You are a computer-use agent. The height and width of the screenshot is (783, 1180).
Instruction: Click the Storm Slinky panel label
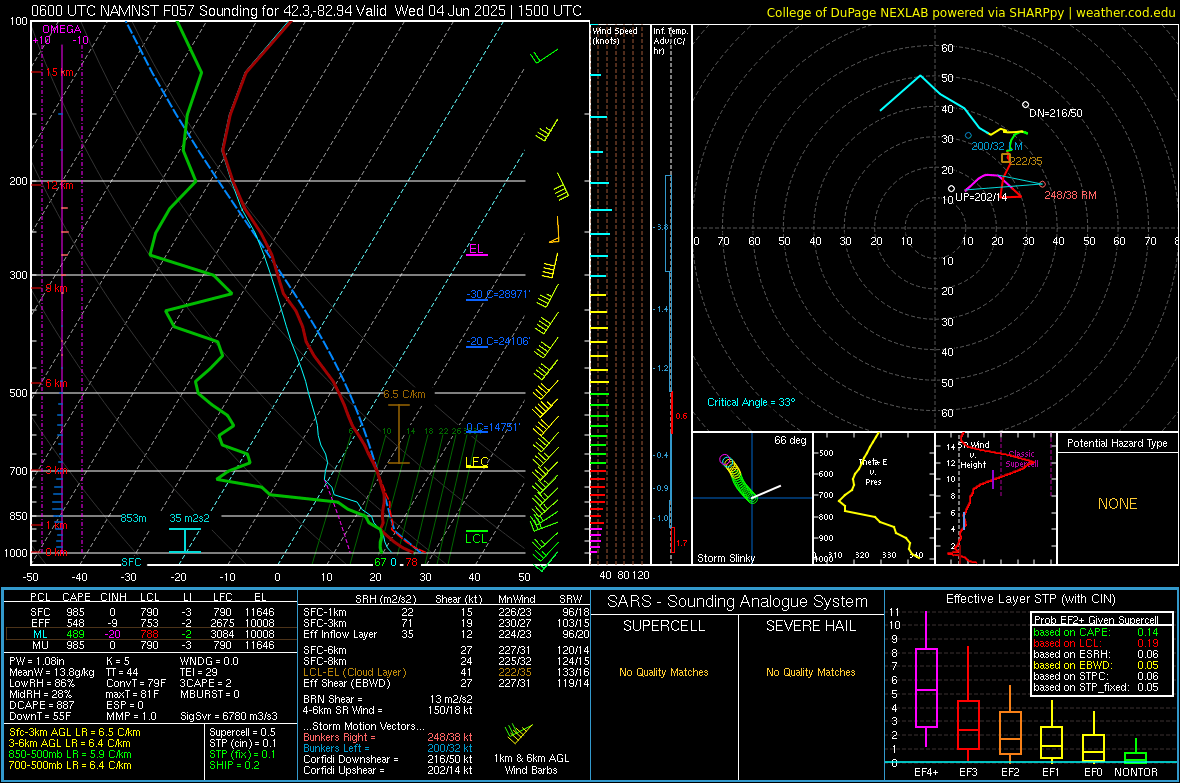click(725, 558)
